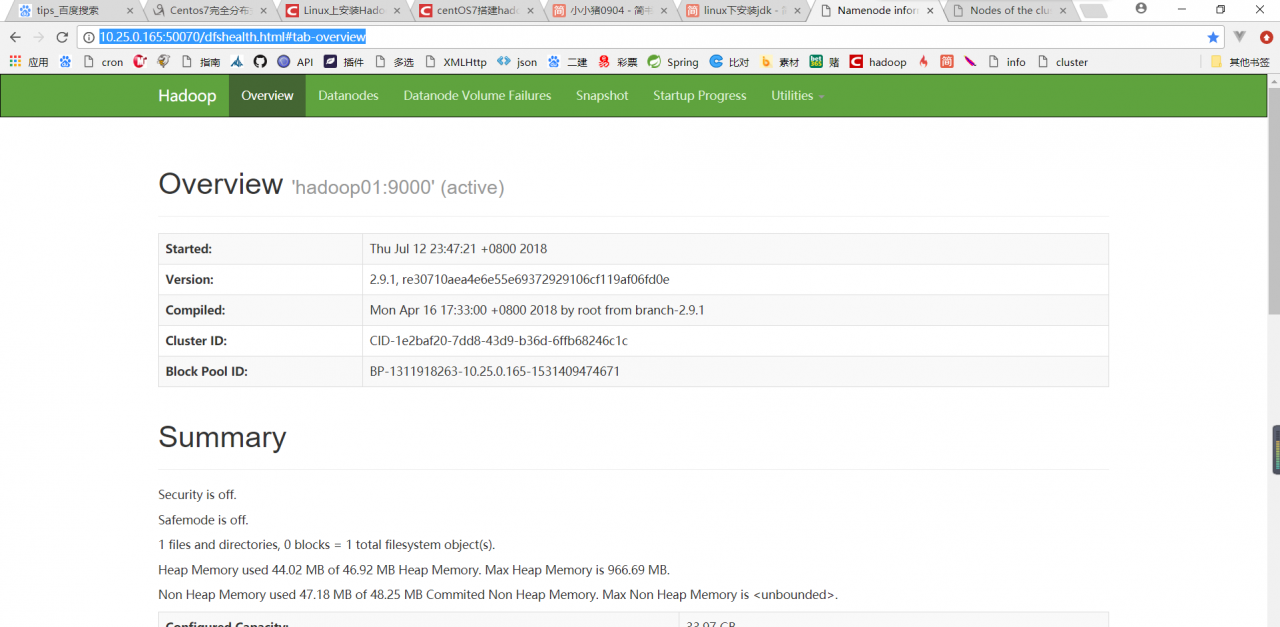Open the hadoop bookmark
The width and height of the screenshot is (1280, 627).
(878, 62)
